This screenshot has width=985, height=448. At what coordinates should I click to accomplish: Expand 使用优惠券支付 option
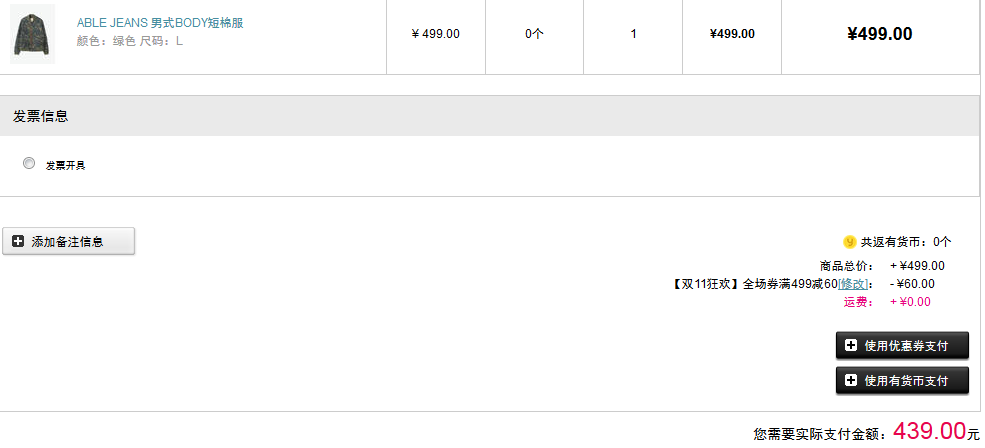click(x=902, y=346)
